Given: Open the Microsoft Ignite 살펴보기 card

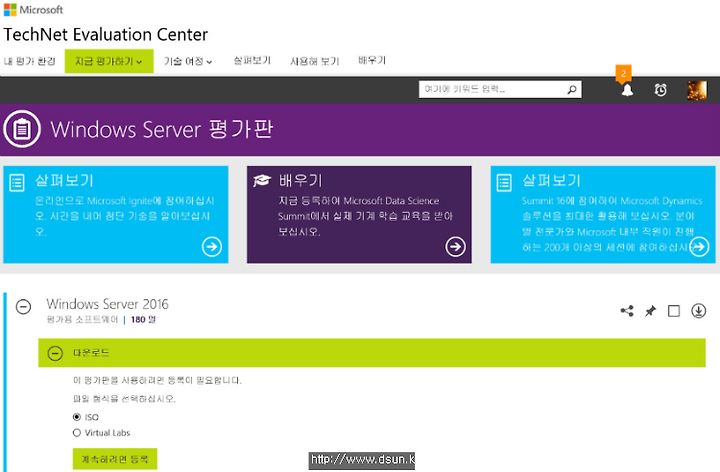Looking at the screenshot, I should (x=116, y=214).
